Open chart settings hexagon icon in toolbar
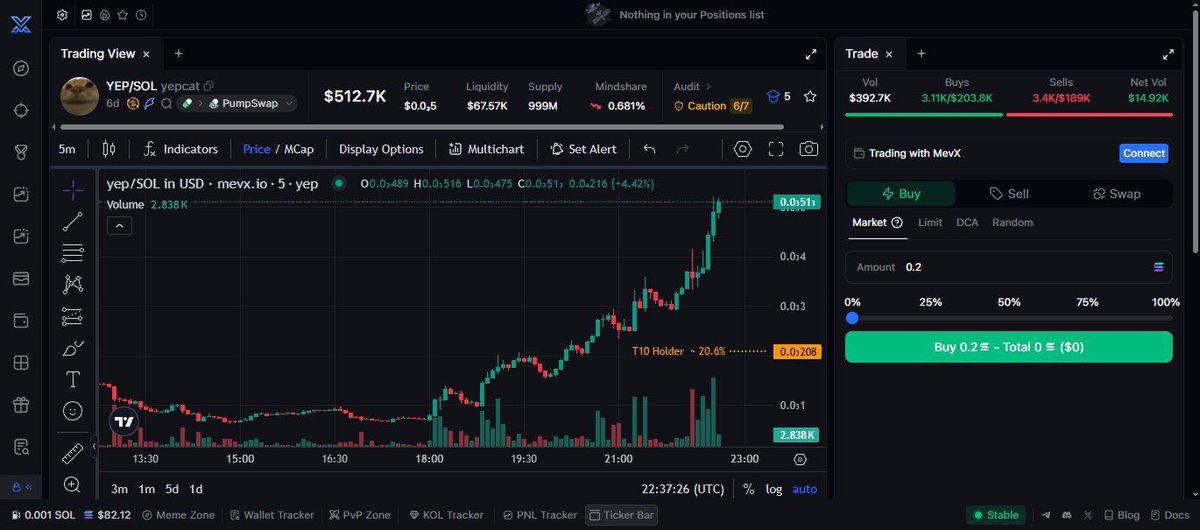The height and width of the screenshot is (530, 1200). pos(742,149)
